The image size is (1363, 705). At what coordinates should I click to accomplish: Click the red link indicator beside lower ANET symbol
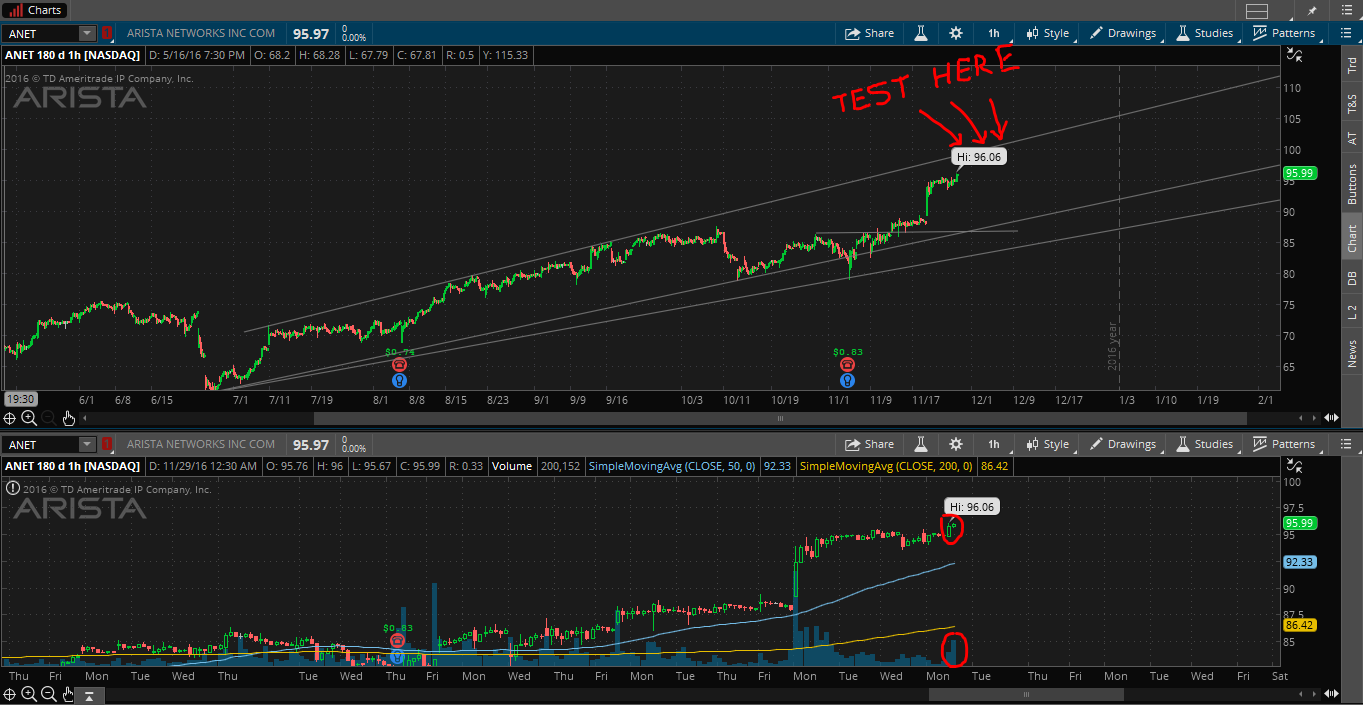tap(106, 444)
